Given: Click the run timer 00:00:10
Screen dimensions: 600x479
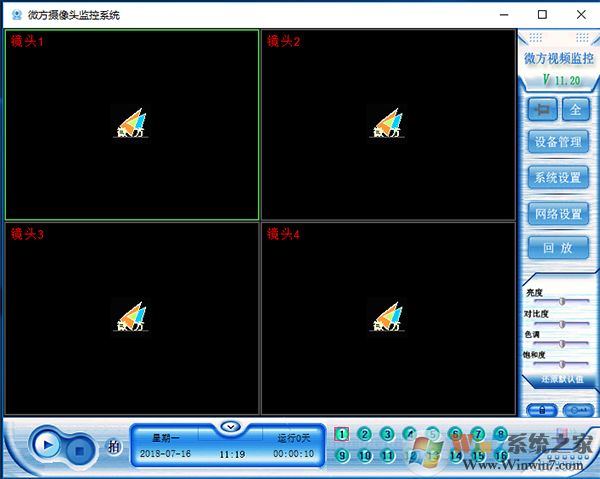Looking at the screenshot, I should point(293,454).
